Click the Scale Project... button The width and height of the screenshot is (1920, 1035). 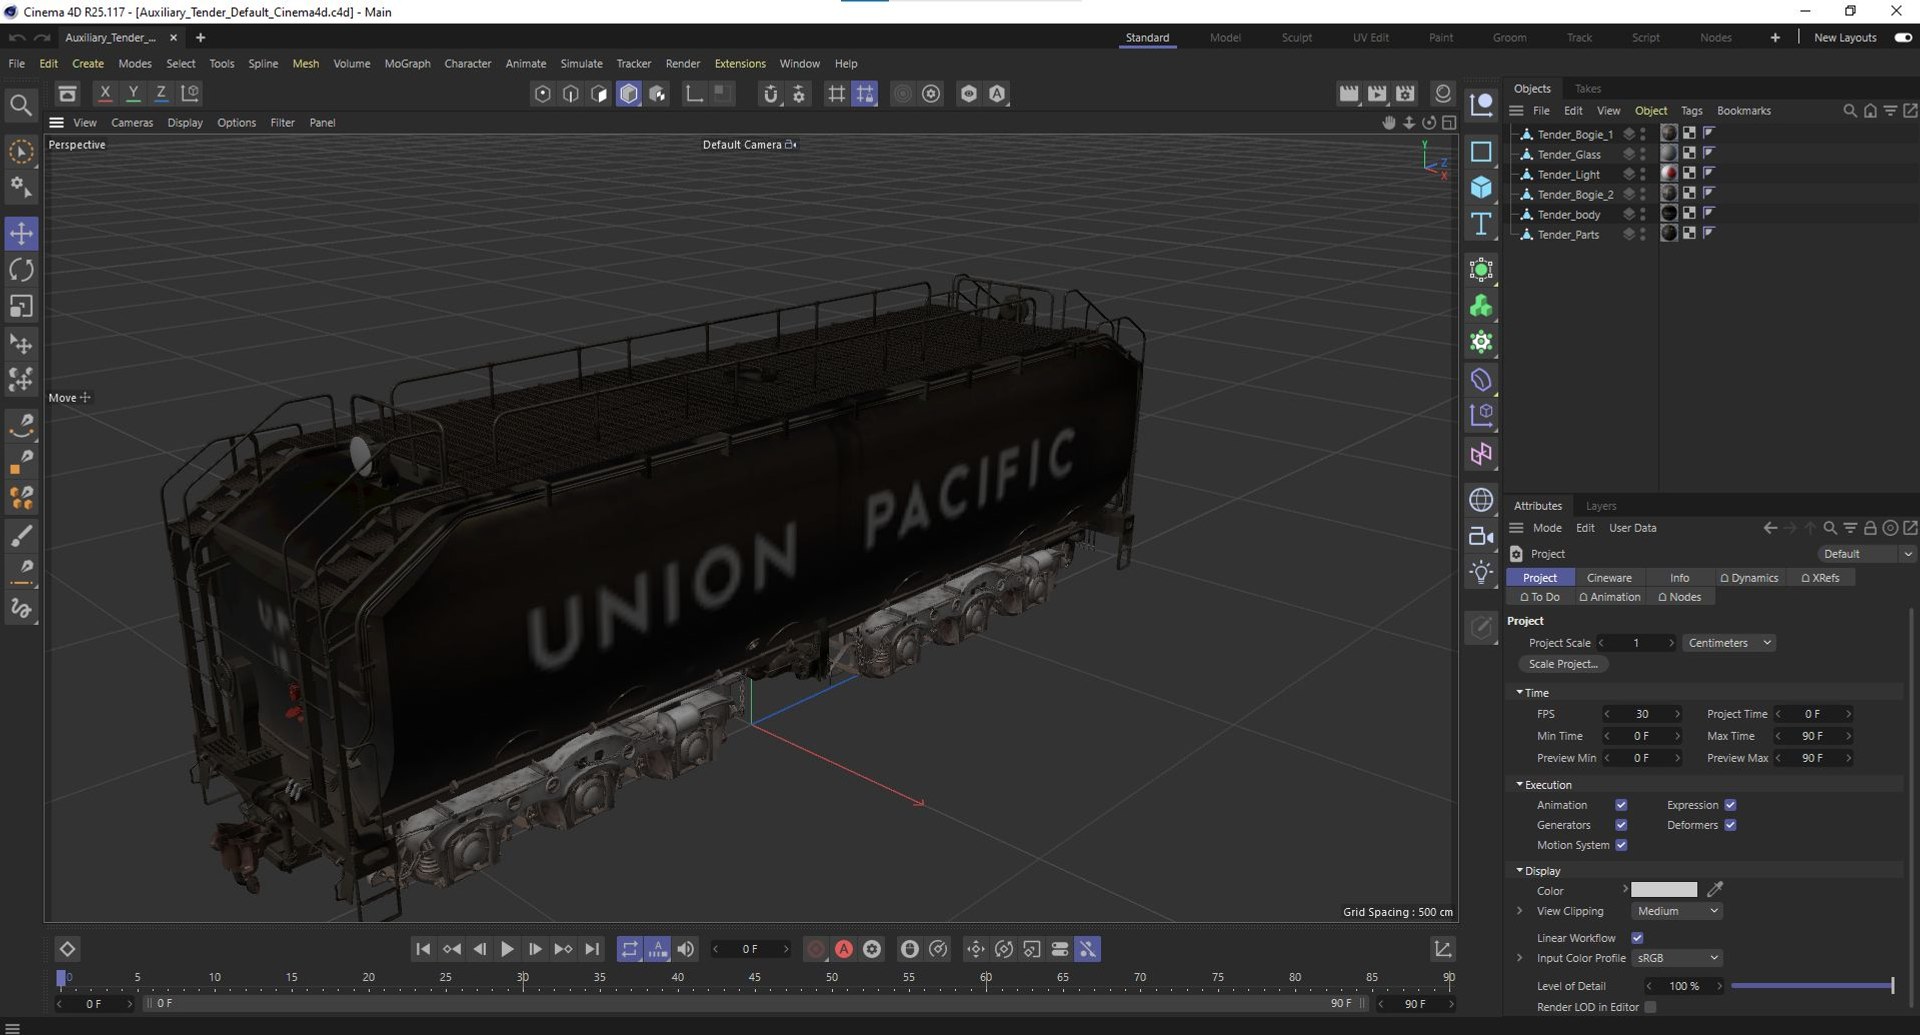pos(1563,664)
